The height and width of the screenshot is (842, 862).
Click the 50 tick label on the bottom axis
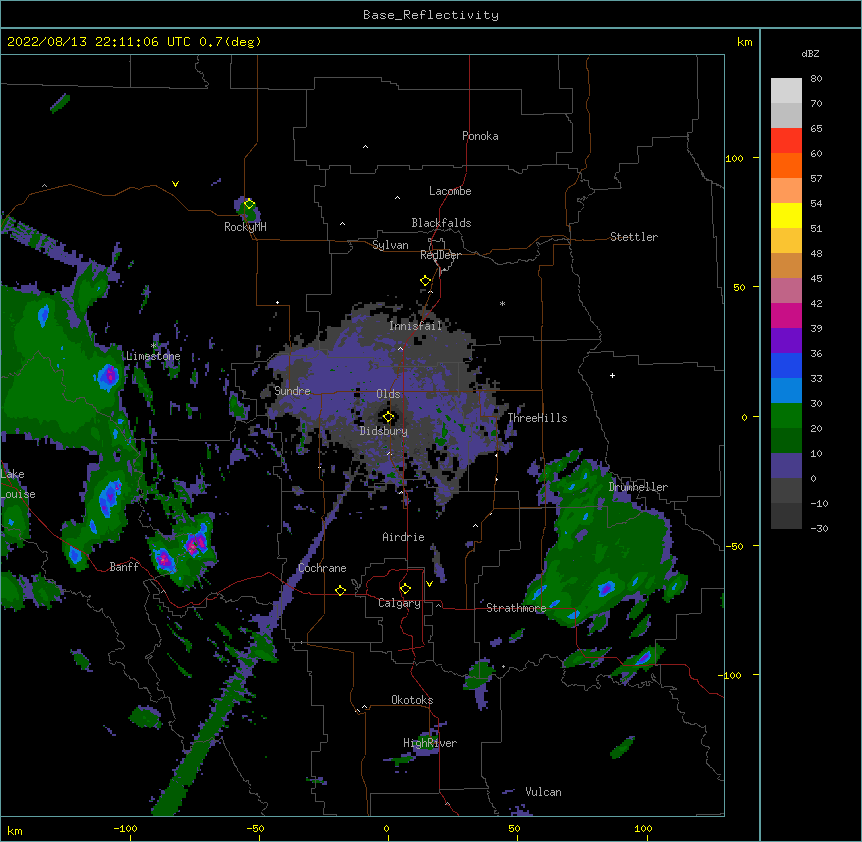[514, 828]
